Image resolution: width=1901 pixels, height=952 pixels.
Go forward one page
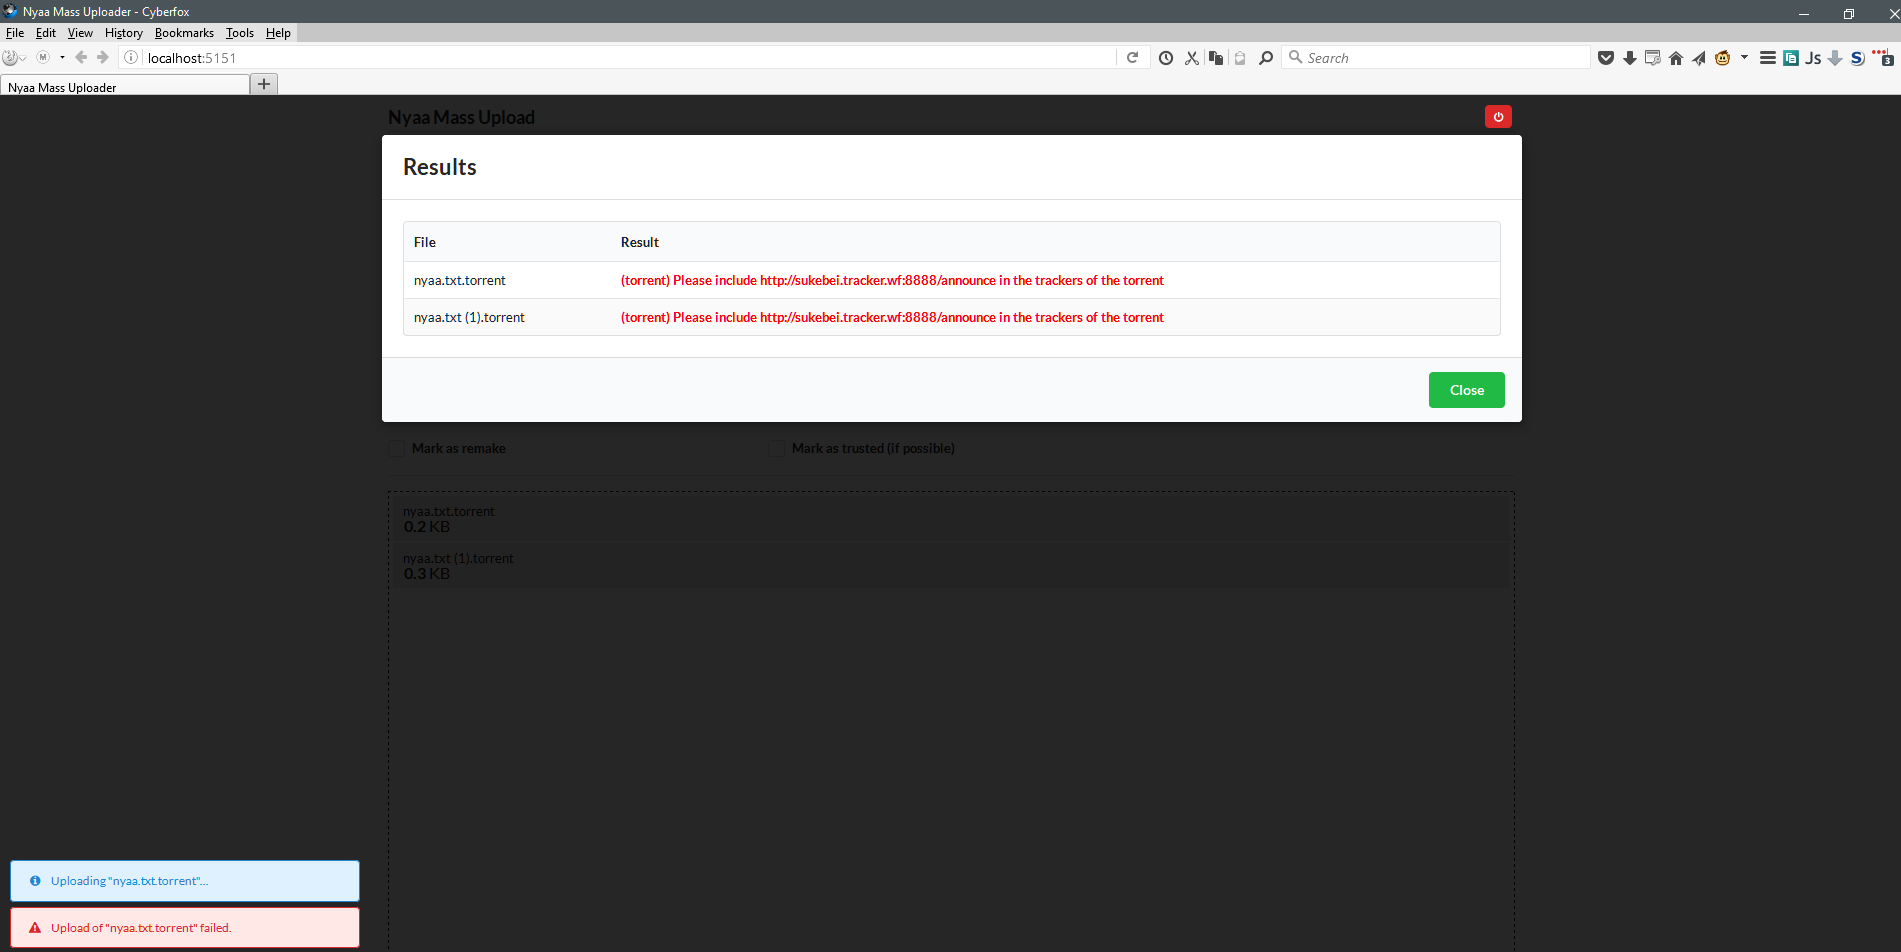[102, 58]
